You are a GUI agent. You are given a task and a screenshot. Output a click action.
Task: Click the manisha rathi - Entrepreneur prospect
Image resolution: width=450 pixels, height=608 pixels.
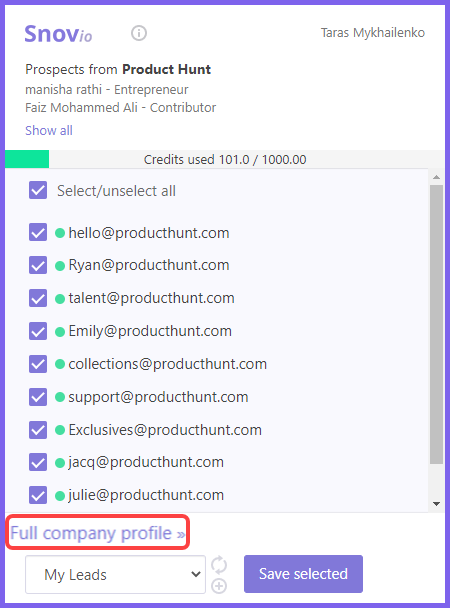coord(107,90)
